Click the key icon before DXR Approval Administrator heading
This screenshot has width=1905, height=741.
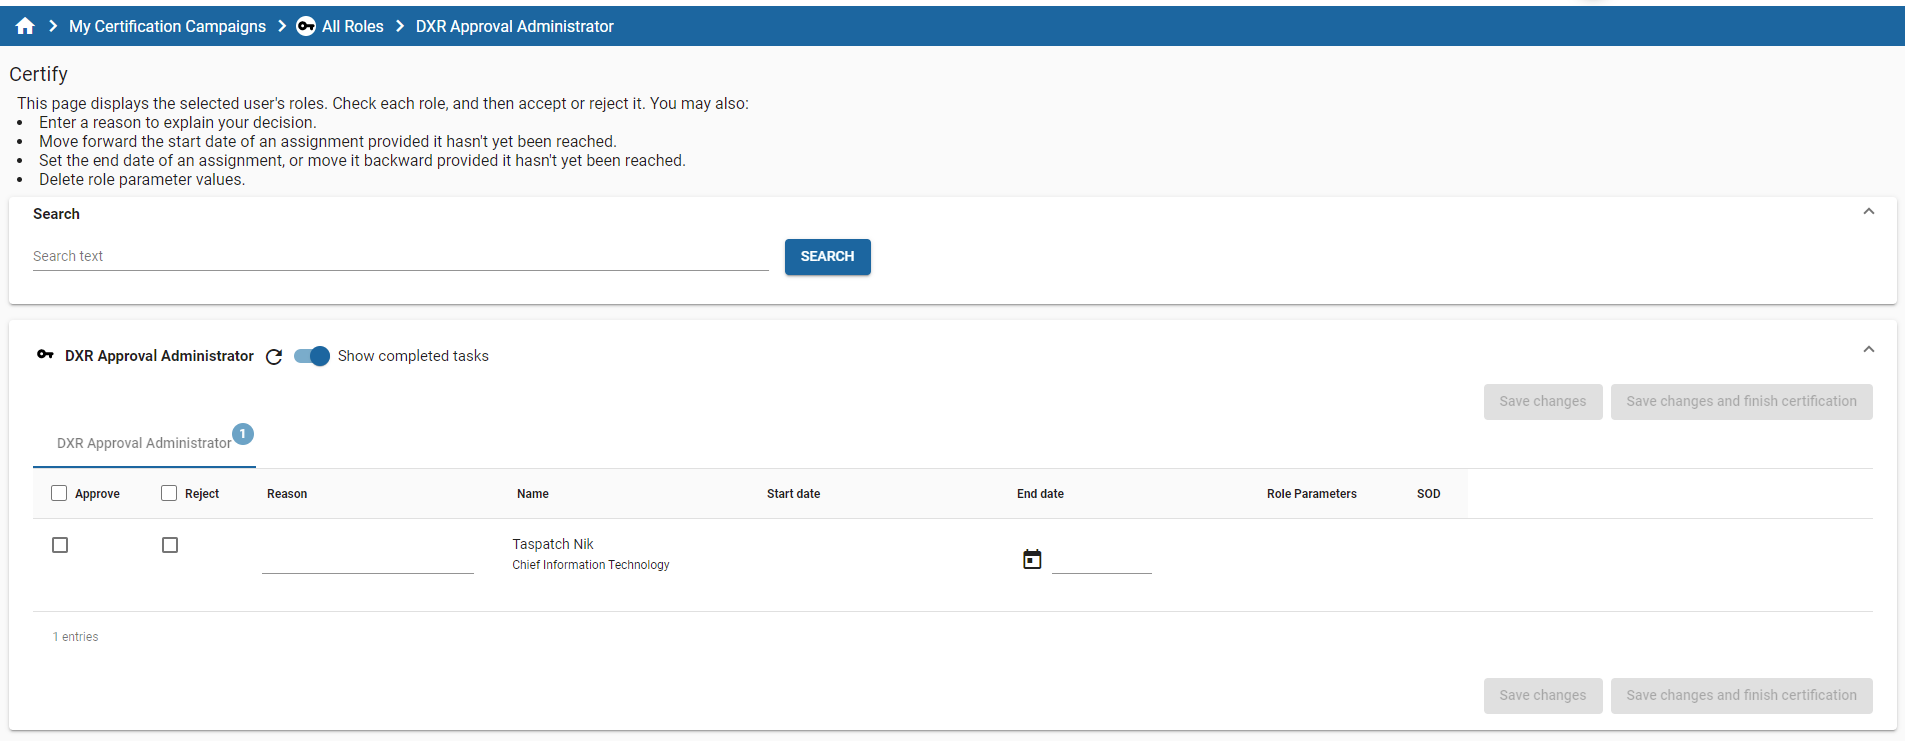click(45, 355)
